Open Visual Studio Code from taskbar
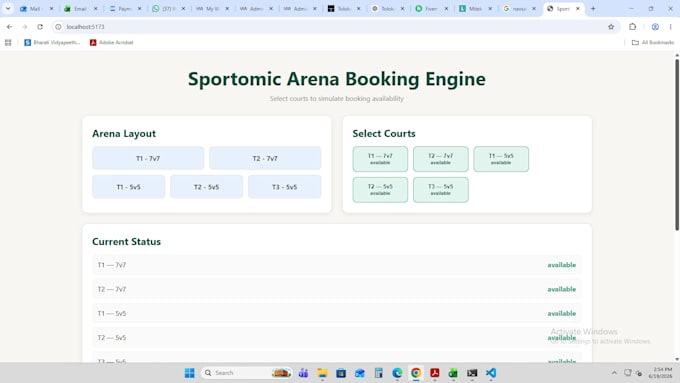Image resolution: width=680 pixels, height=383 pixels. tap(490, 373)
